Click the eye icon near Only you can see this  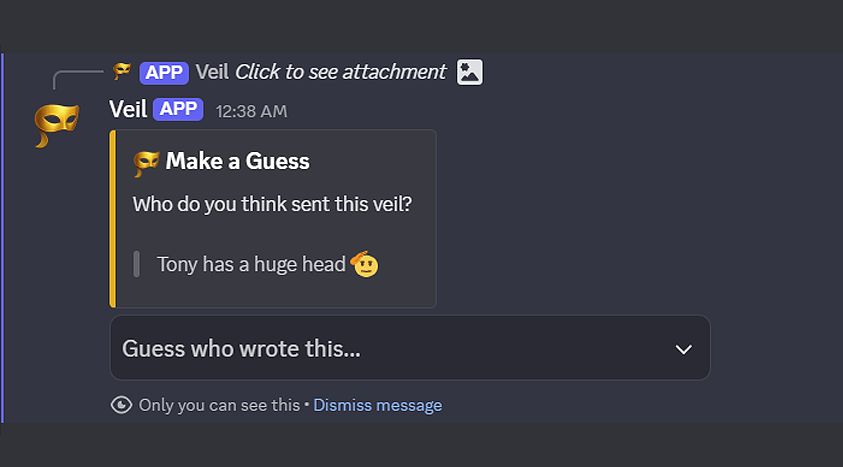pyautogui.click(x=122, y=405)
